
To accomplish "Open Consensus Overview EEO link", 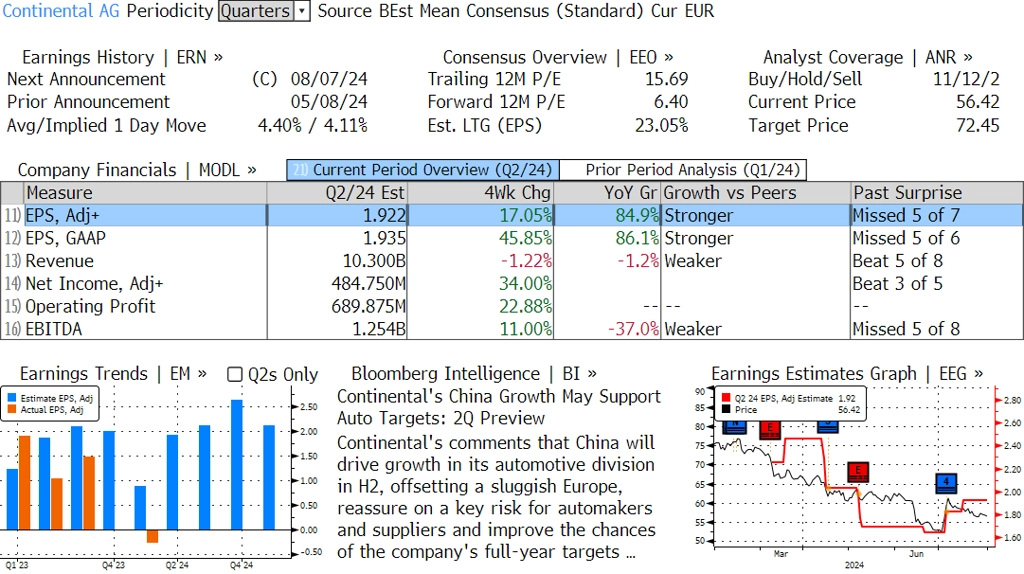I will [558, 57].
